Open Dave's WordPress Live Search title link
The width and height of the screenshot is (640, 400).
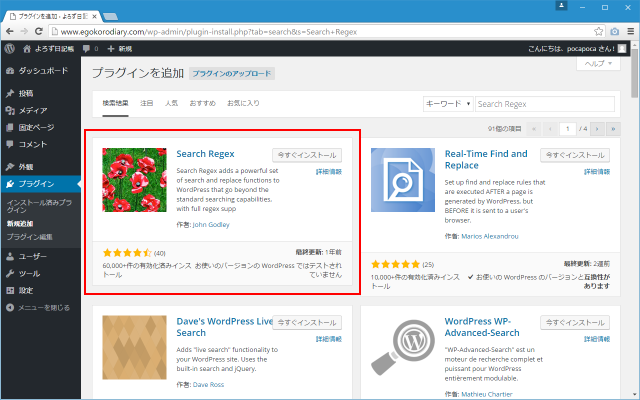tap(224, 327)
